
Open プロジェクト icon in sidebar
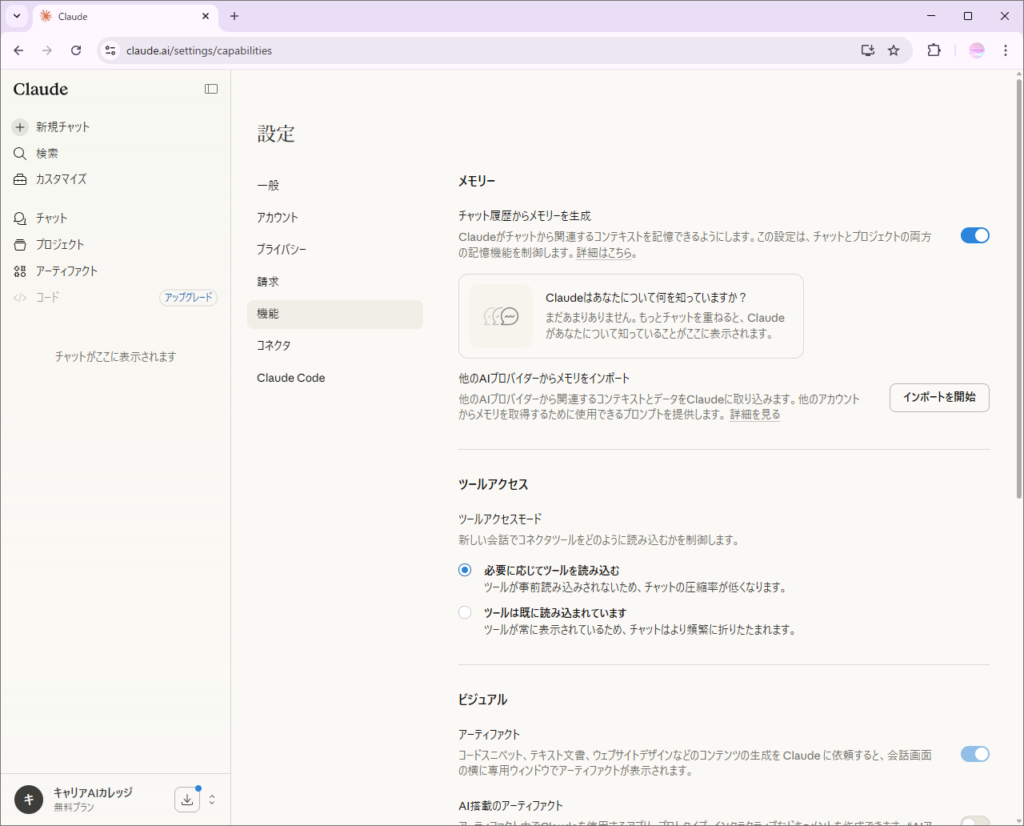pyautogui.click(x=20, y=244)
